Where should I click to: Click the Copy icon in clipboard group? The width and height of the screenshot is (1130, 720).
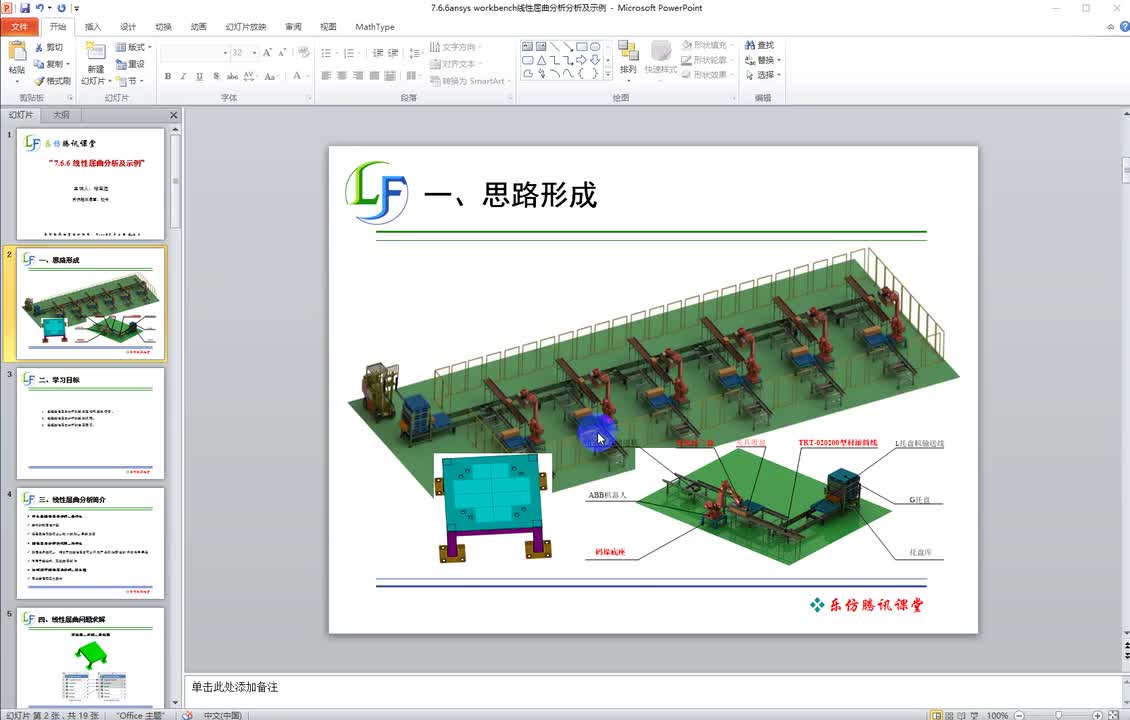39,64
